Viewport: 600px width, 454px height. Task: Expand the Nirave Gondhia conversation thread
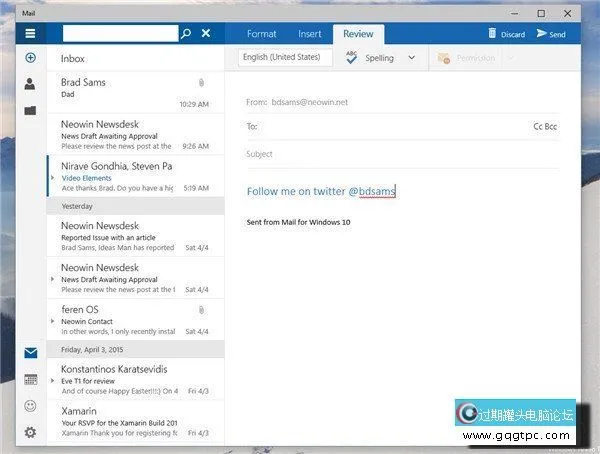(x=52, y=177)
